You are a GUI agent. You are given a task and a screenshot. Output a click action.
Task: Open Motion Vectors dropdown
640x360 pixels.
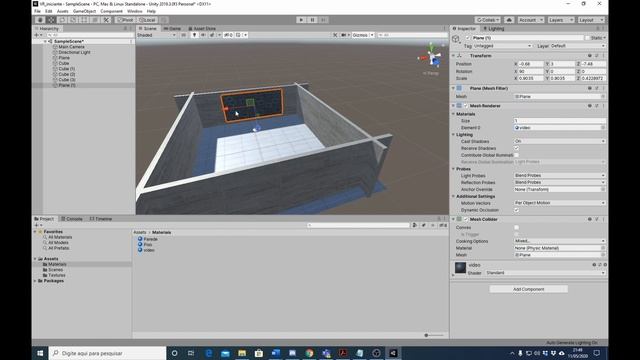(560, 203)
